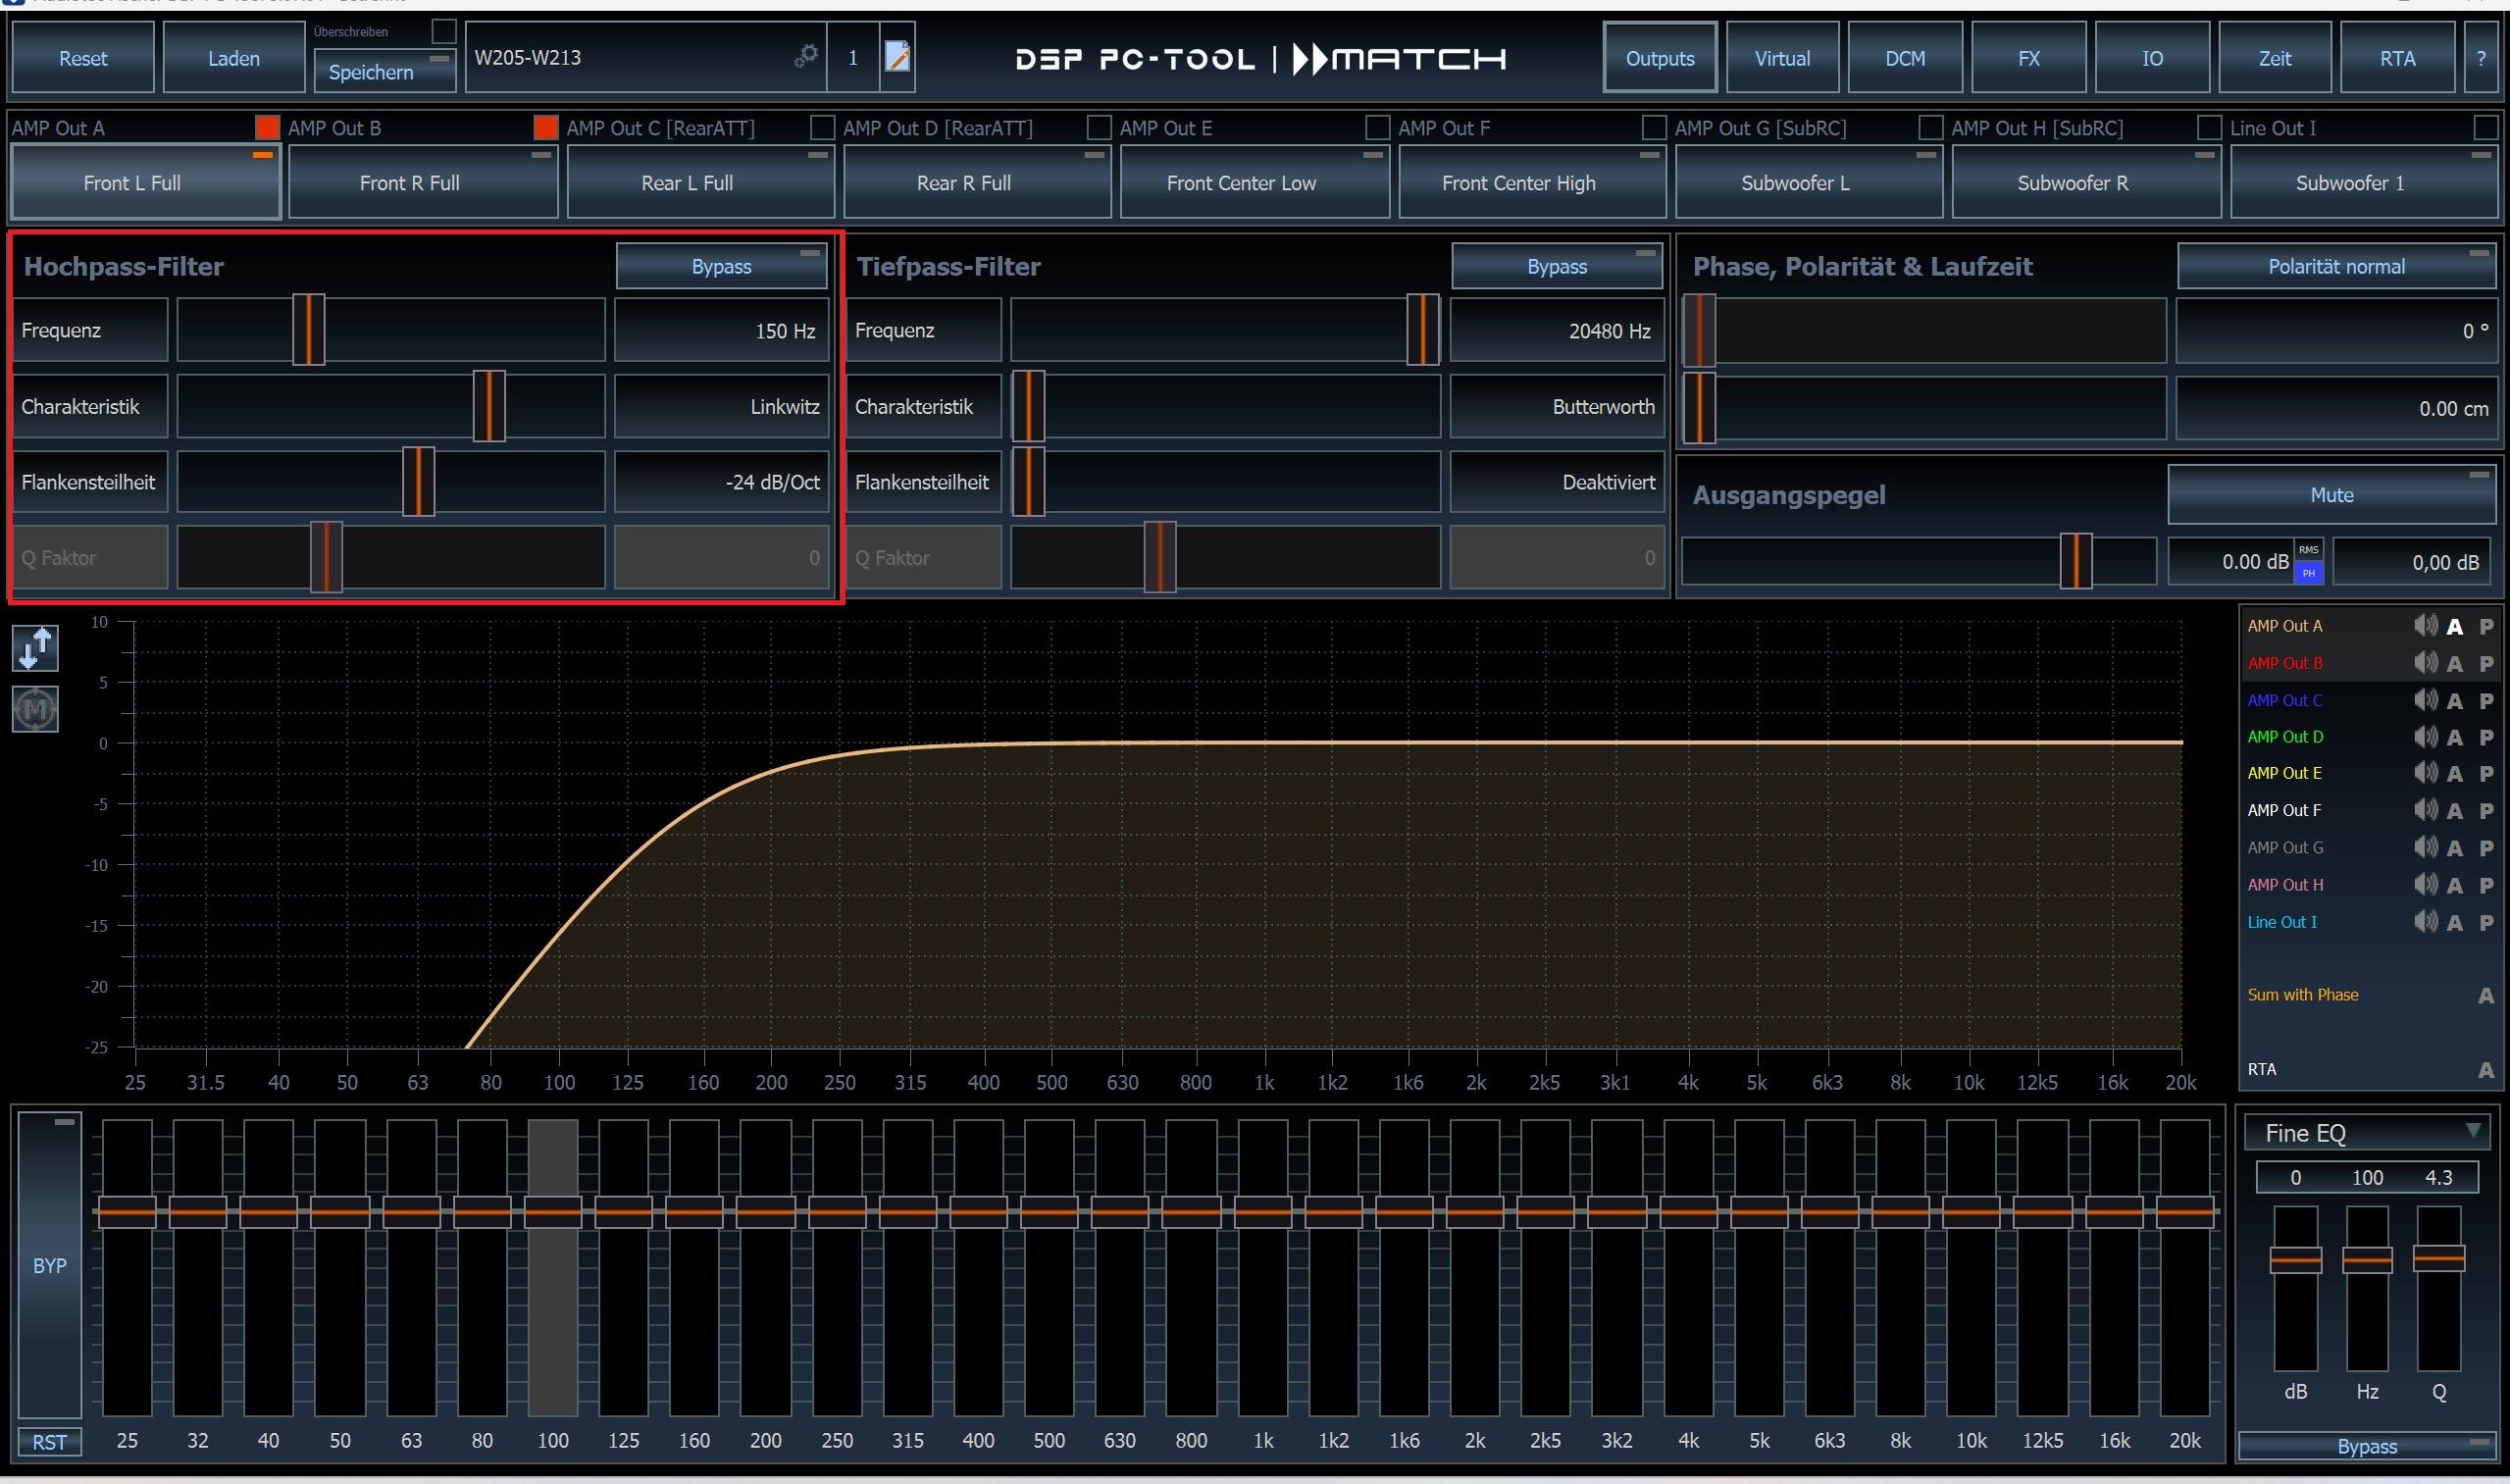Image resolution: width=2510 pixels, height=1484 pixels.
Task: Check the AMP Out F checkbox
Action: (1654, 127)
